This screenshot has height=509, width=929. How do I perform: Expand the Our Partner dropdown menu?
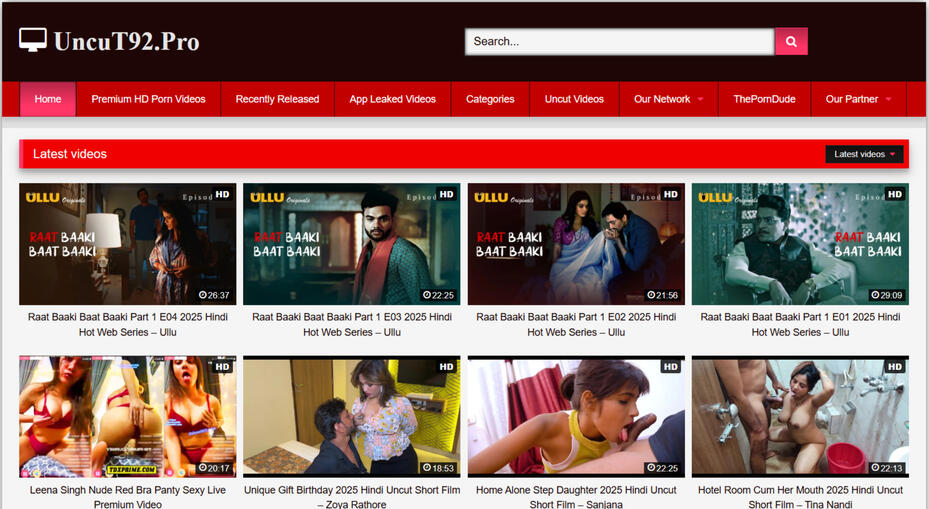(x=858, y=99)
